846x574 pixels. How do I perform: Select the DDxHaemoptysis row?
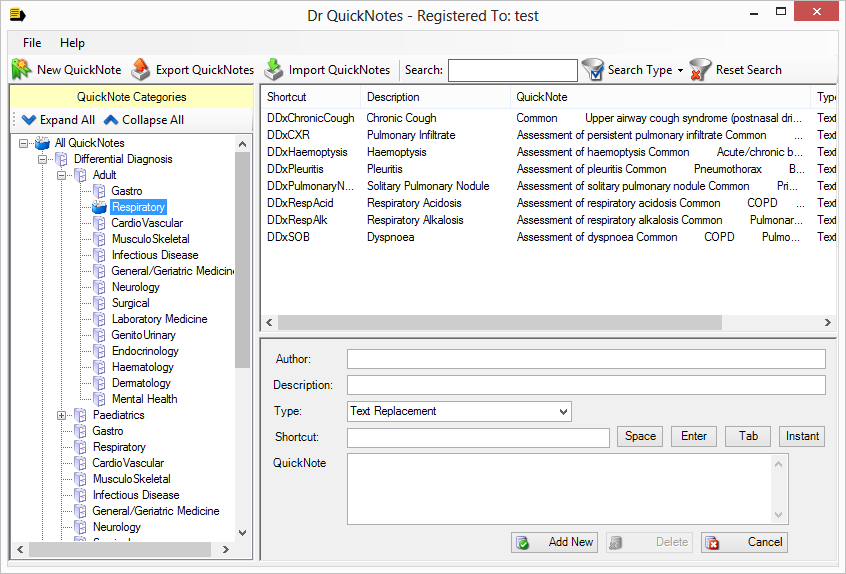549,153
